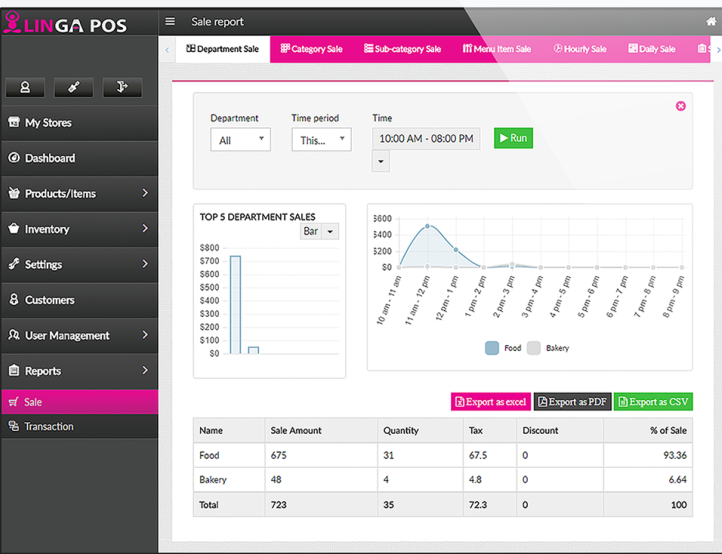Sort by Quantity column header

[420, 431]
